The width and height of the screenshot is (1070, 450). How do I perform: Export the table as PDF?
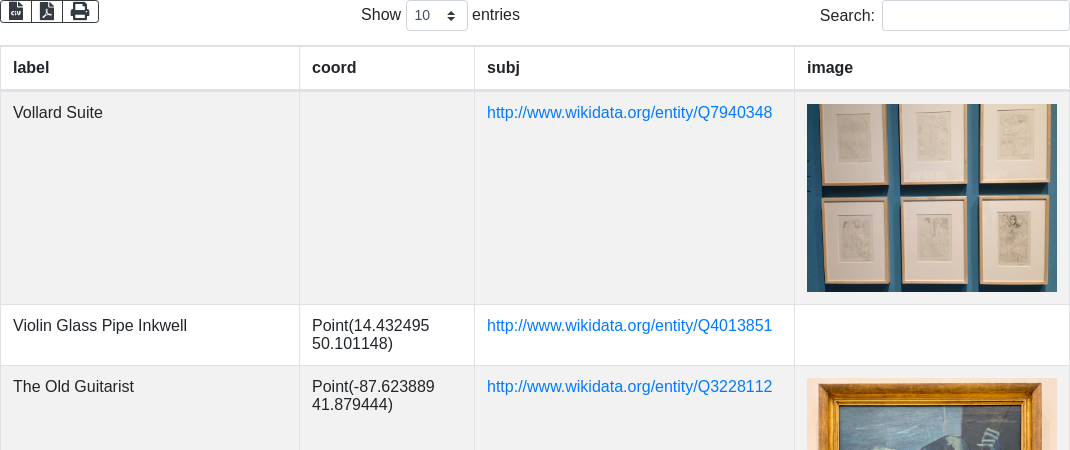pyautogui.click(x=47, y=11)
